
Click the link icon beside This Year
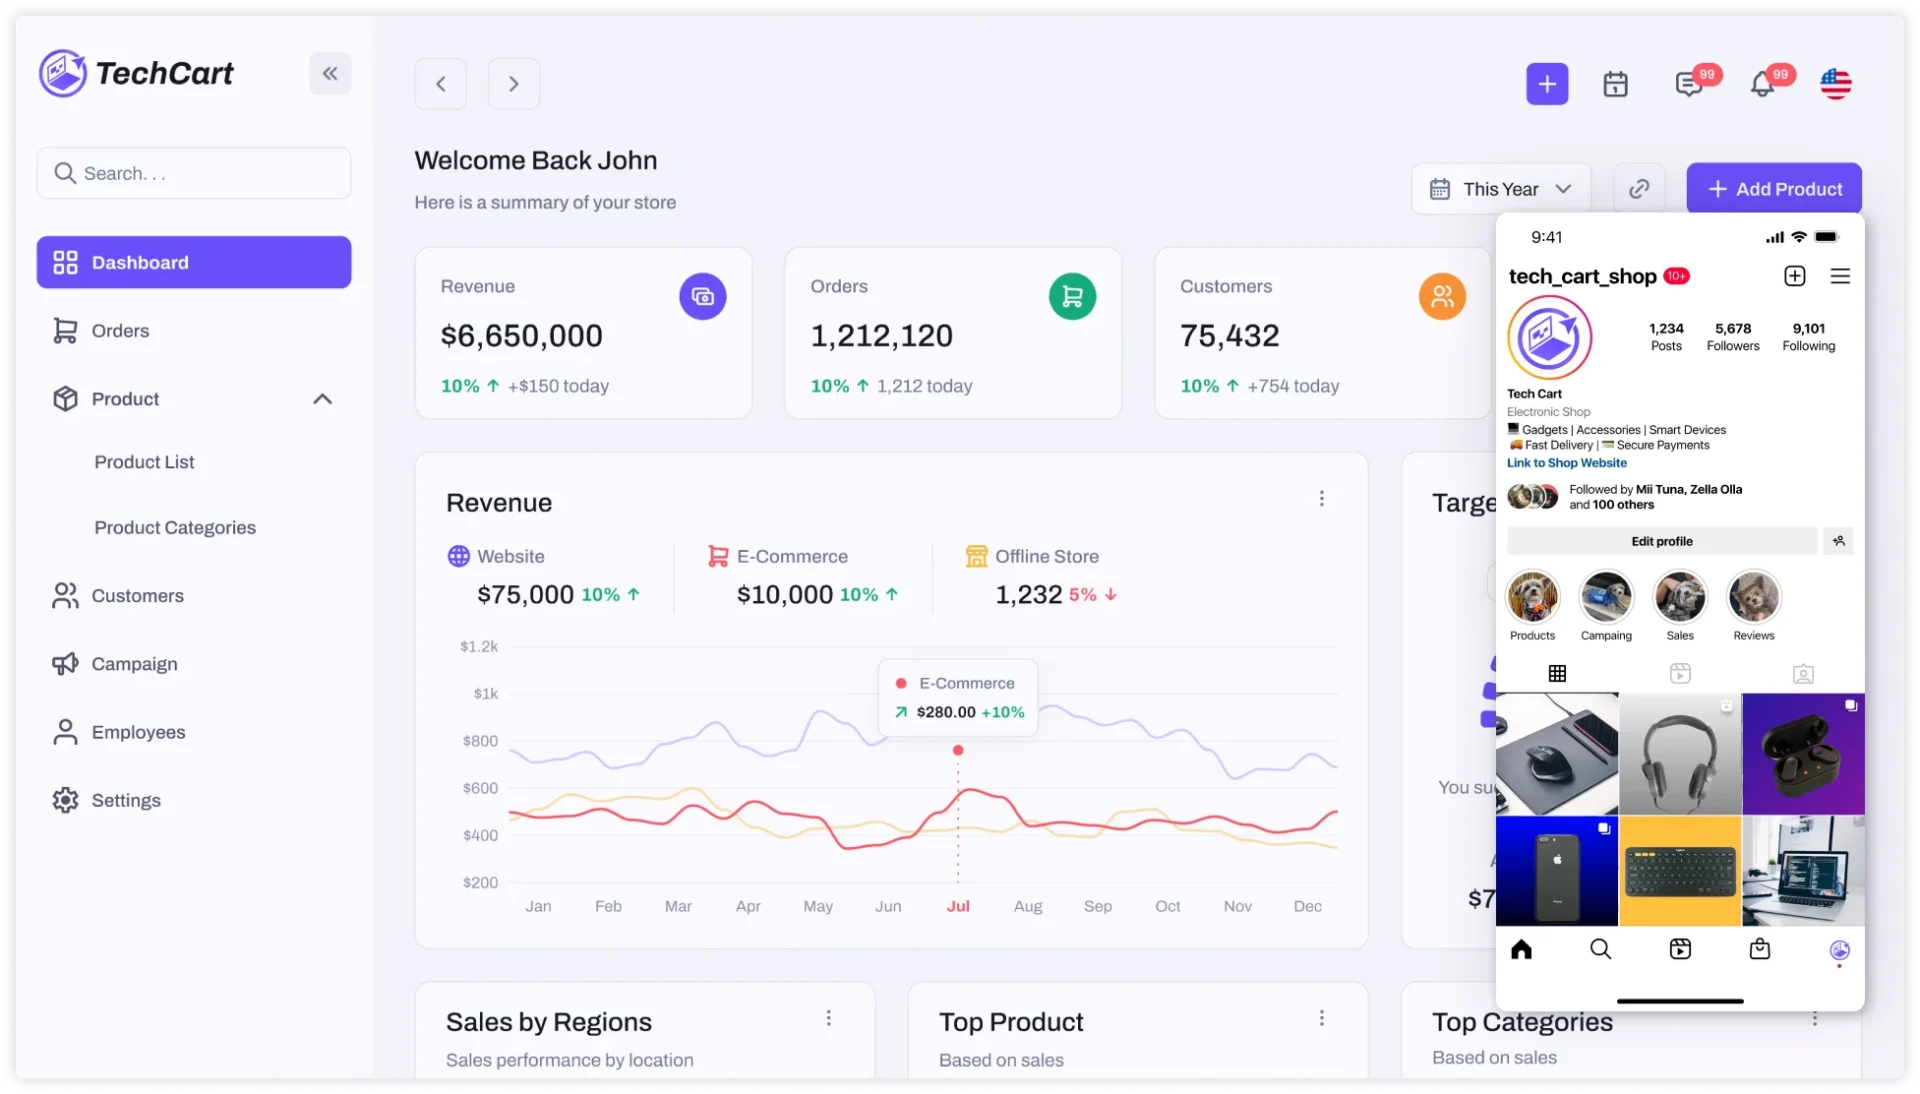coord(1639,189)
